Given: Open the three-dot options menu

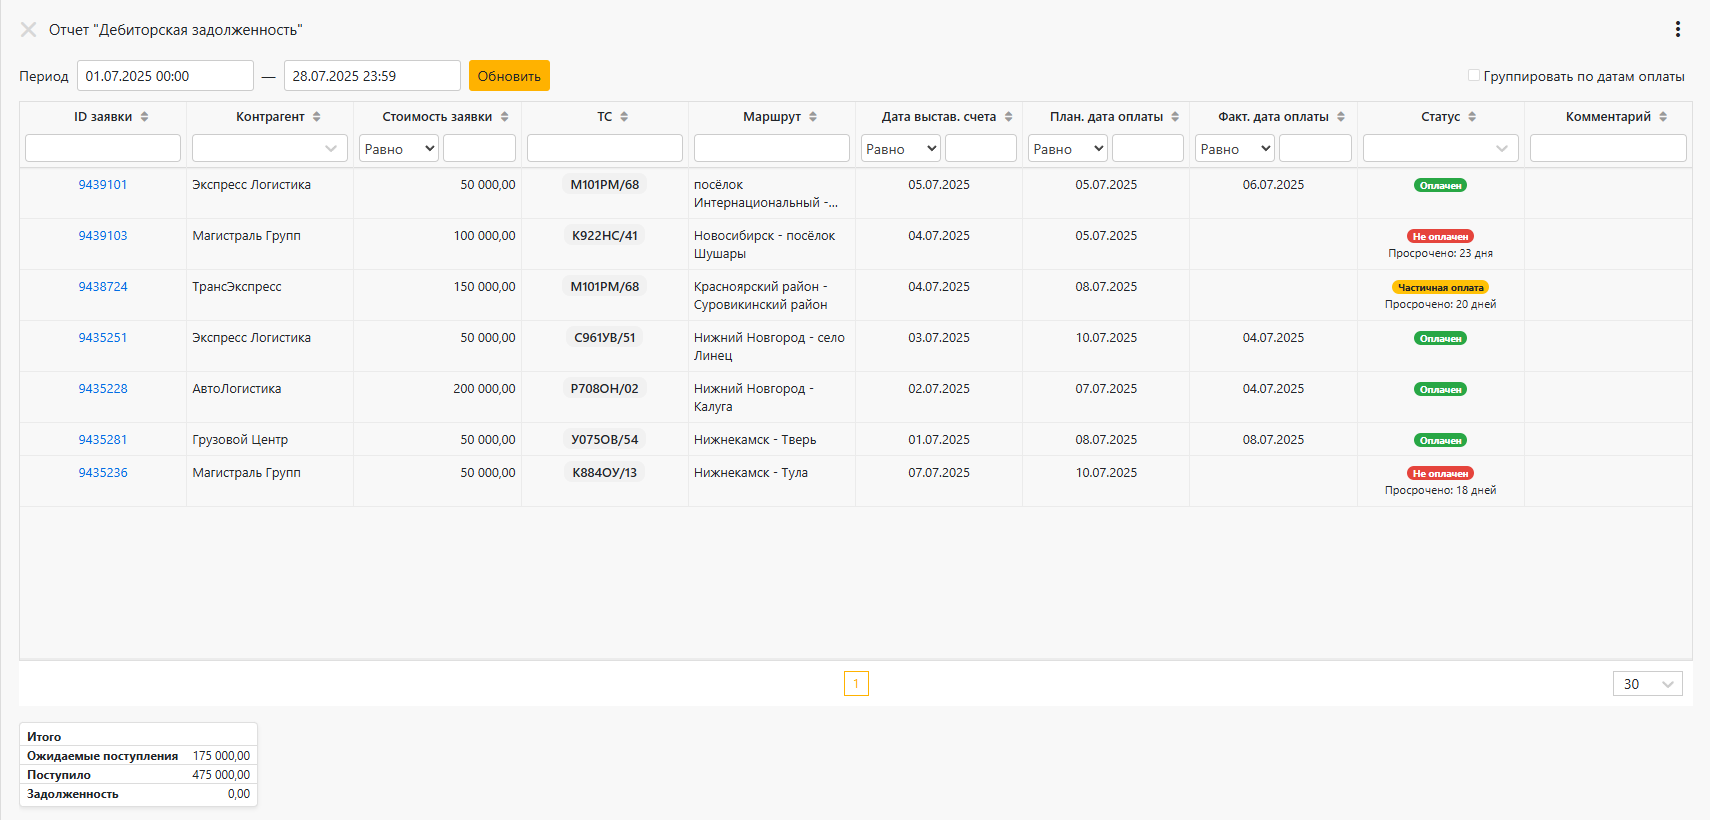Looking at the screenshot, I should (1677, 30).
